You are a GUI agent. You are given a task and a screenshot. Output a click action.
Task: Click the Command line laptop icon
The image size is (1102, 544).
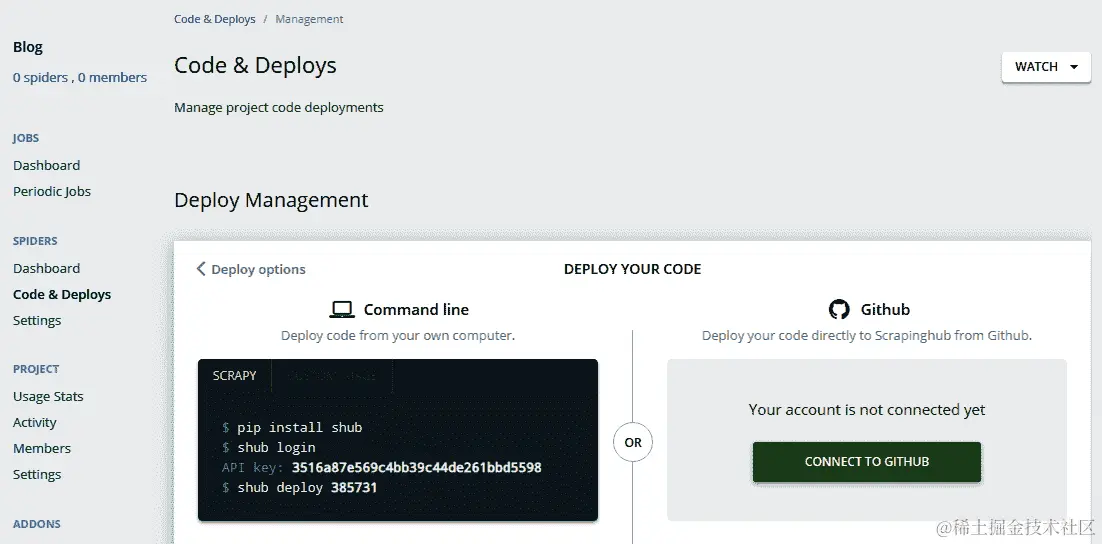[342, 309]
